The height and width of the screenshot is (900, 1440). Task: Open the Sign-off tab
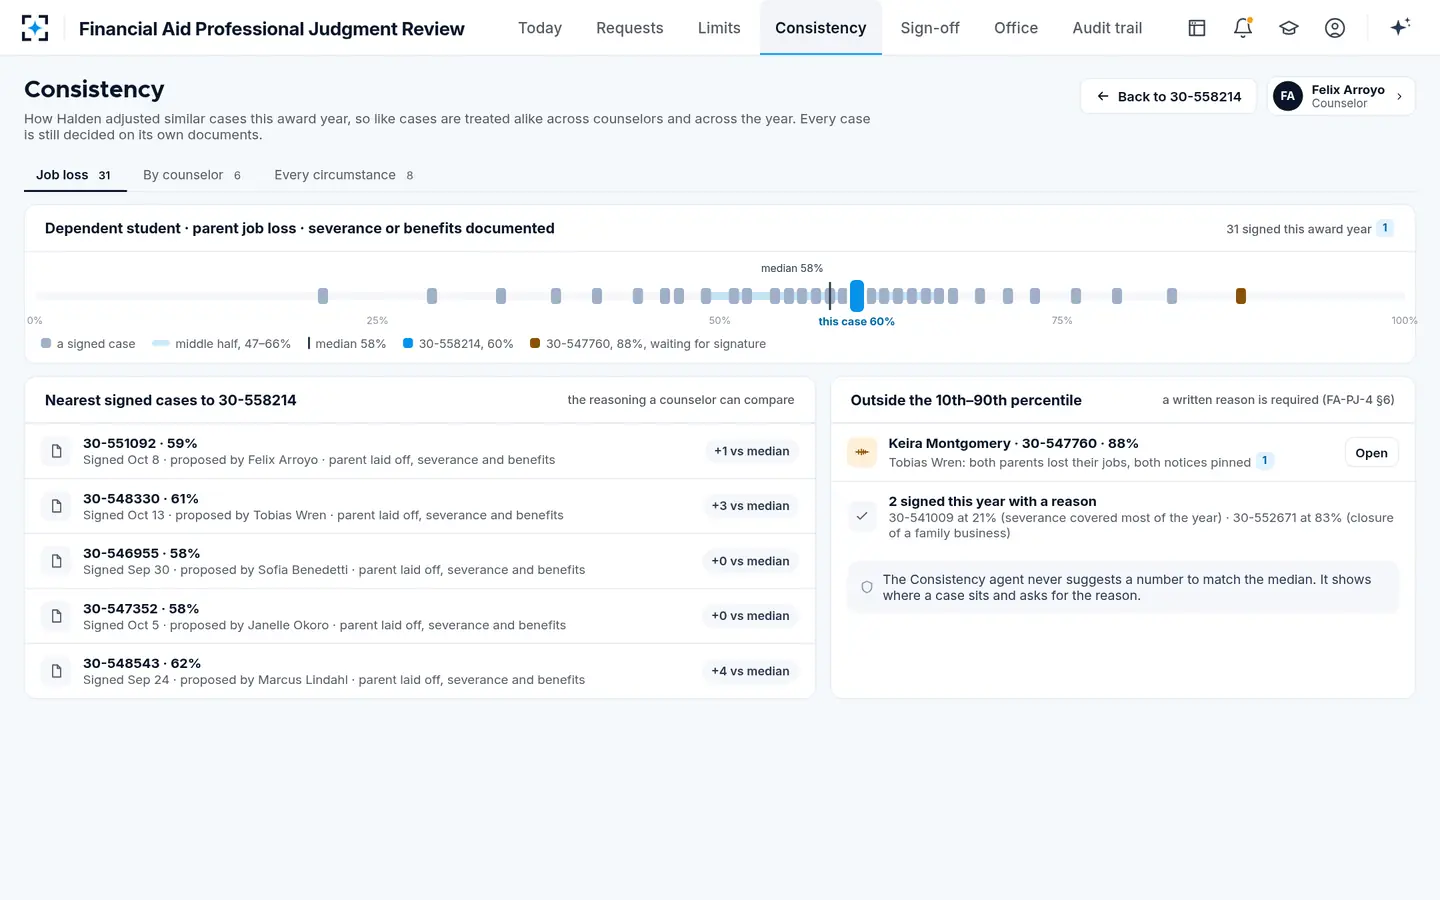(x=930, y=28)
